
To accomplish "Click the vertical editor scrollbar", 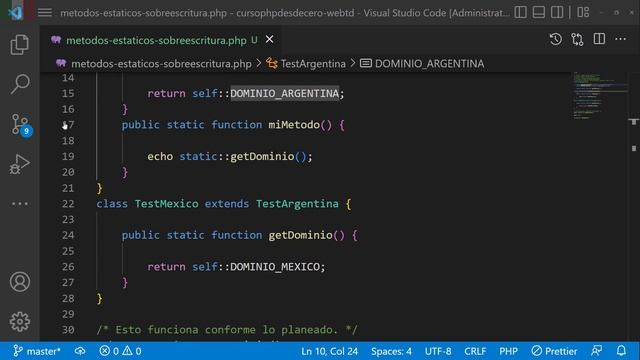I will pyautogui.click(x=634, y=206).
